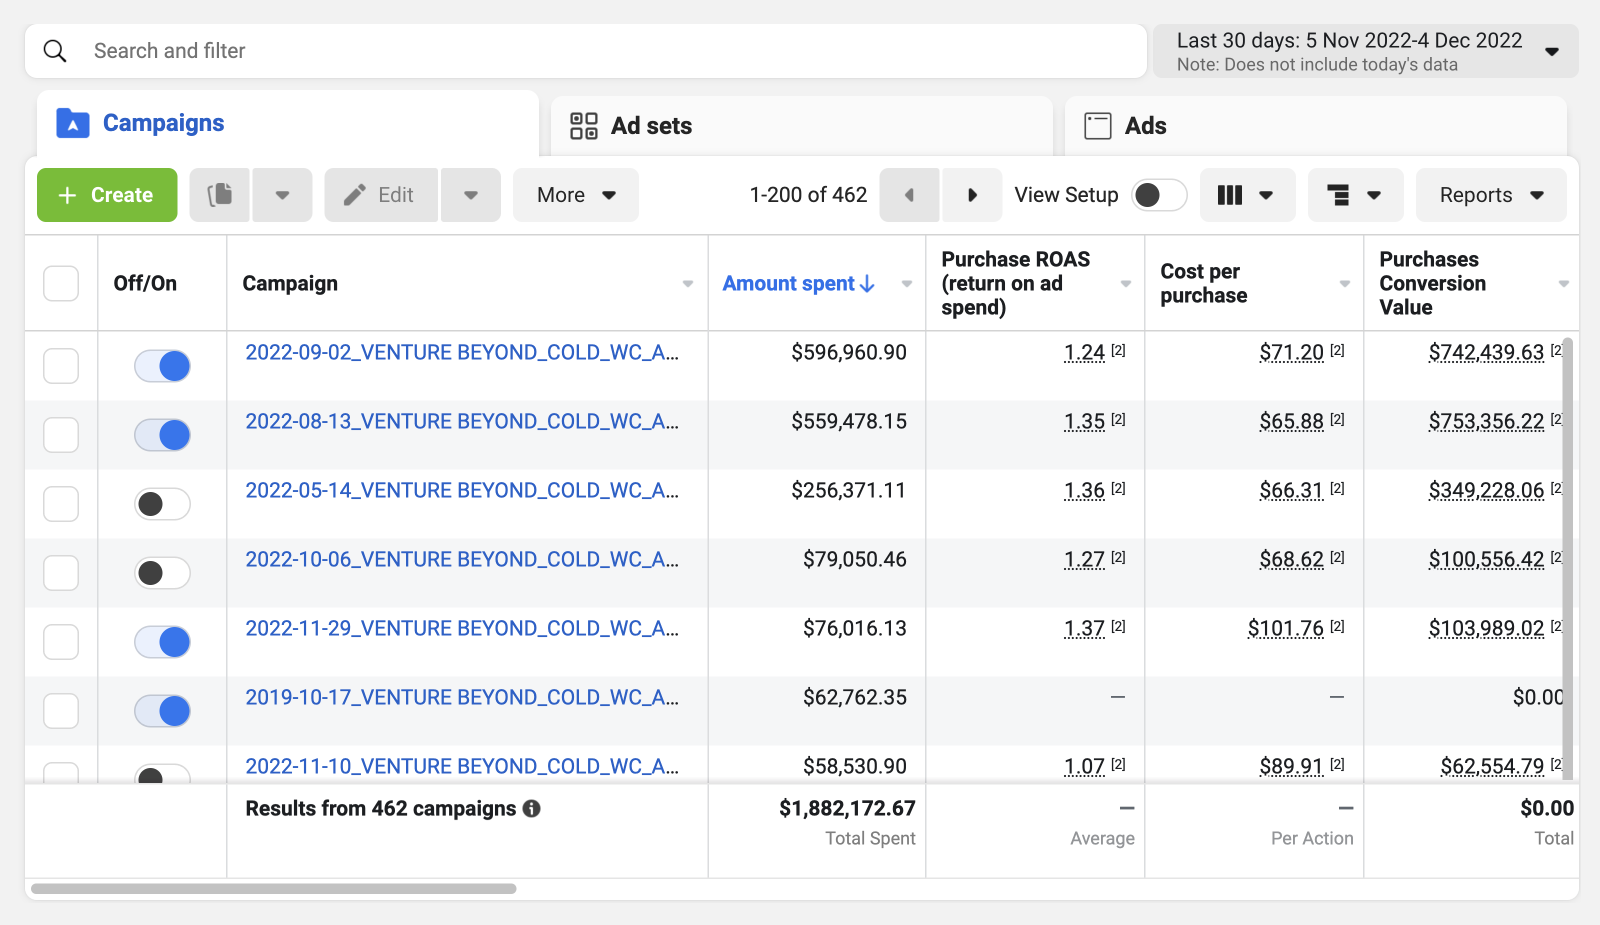1600x925 pixels.
Task: Go to next page arrow
Action: tap(971, 195)
